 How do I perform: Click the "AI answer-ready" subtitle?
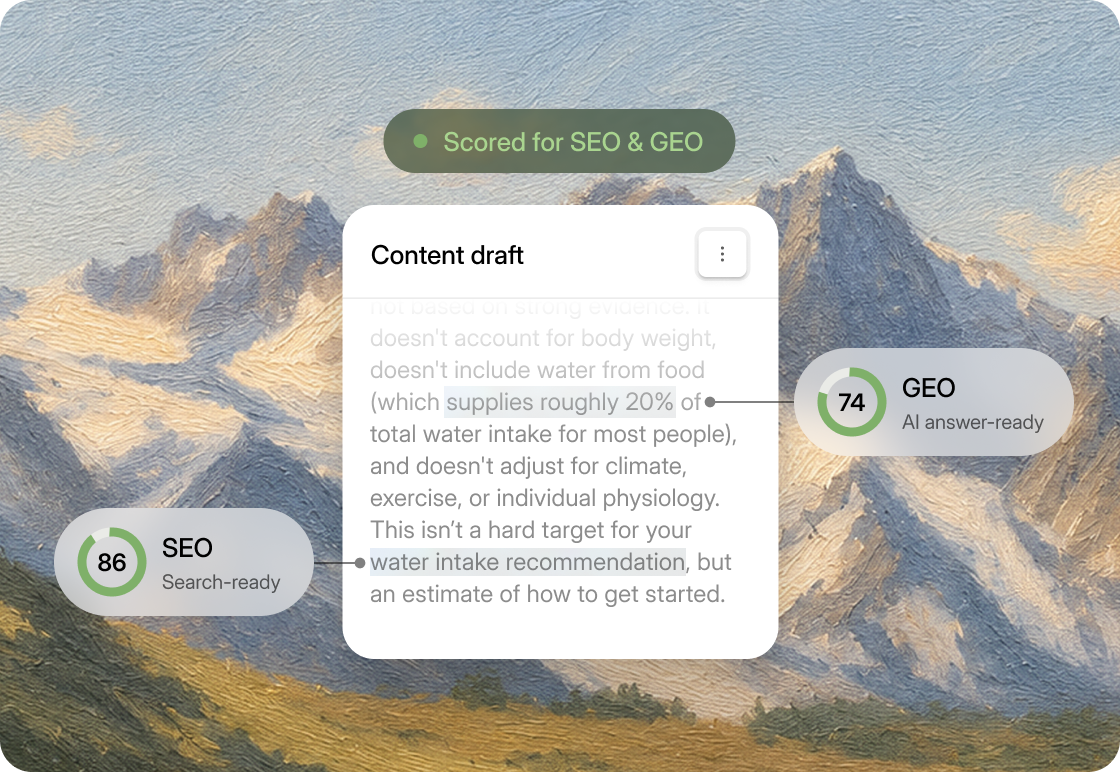tap(973, 422)
